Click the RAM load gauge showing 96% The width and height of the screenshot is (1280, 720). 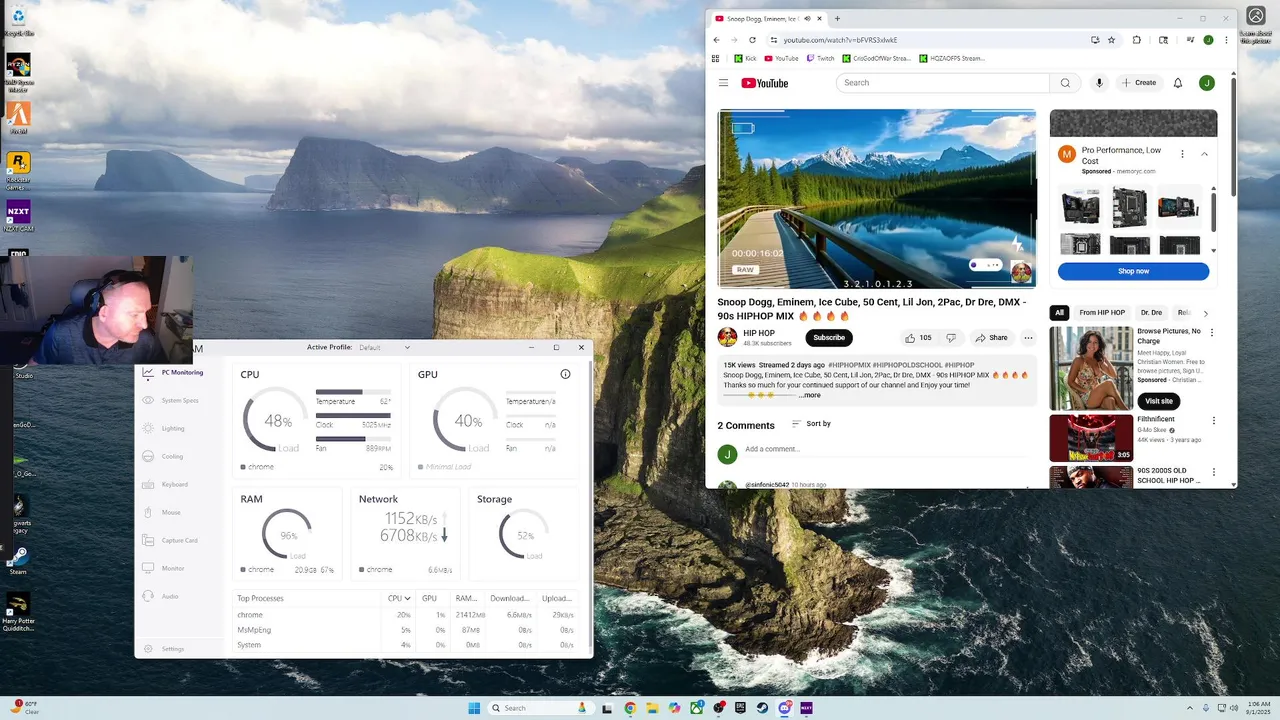pyautogui.click(x=288, y=535)
